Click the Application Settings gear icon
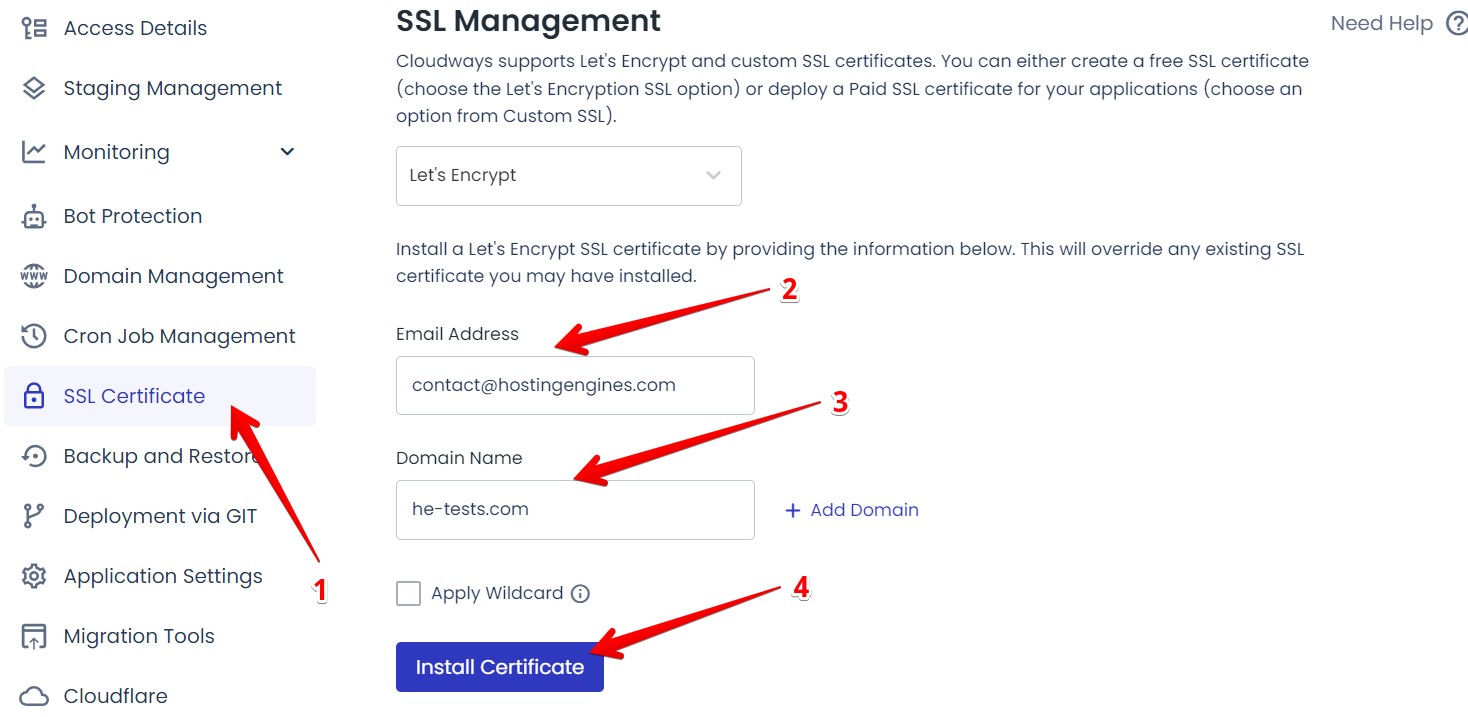 pos(34,576)
